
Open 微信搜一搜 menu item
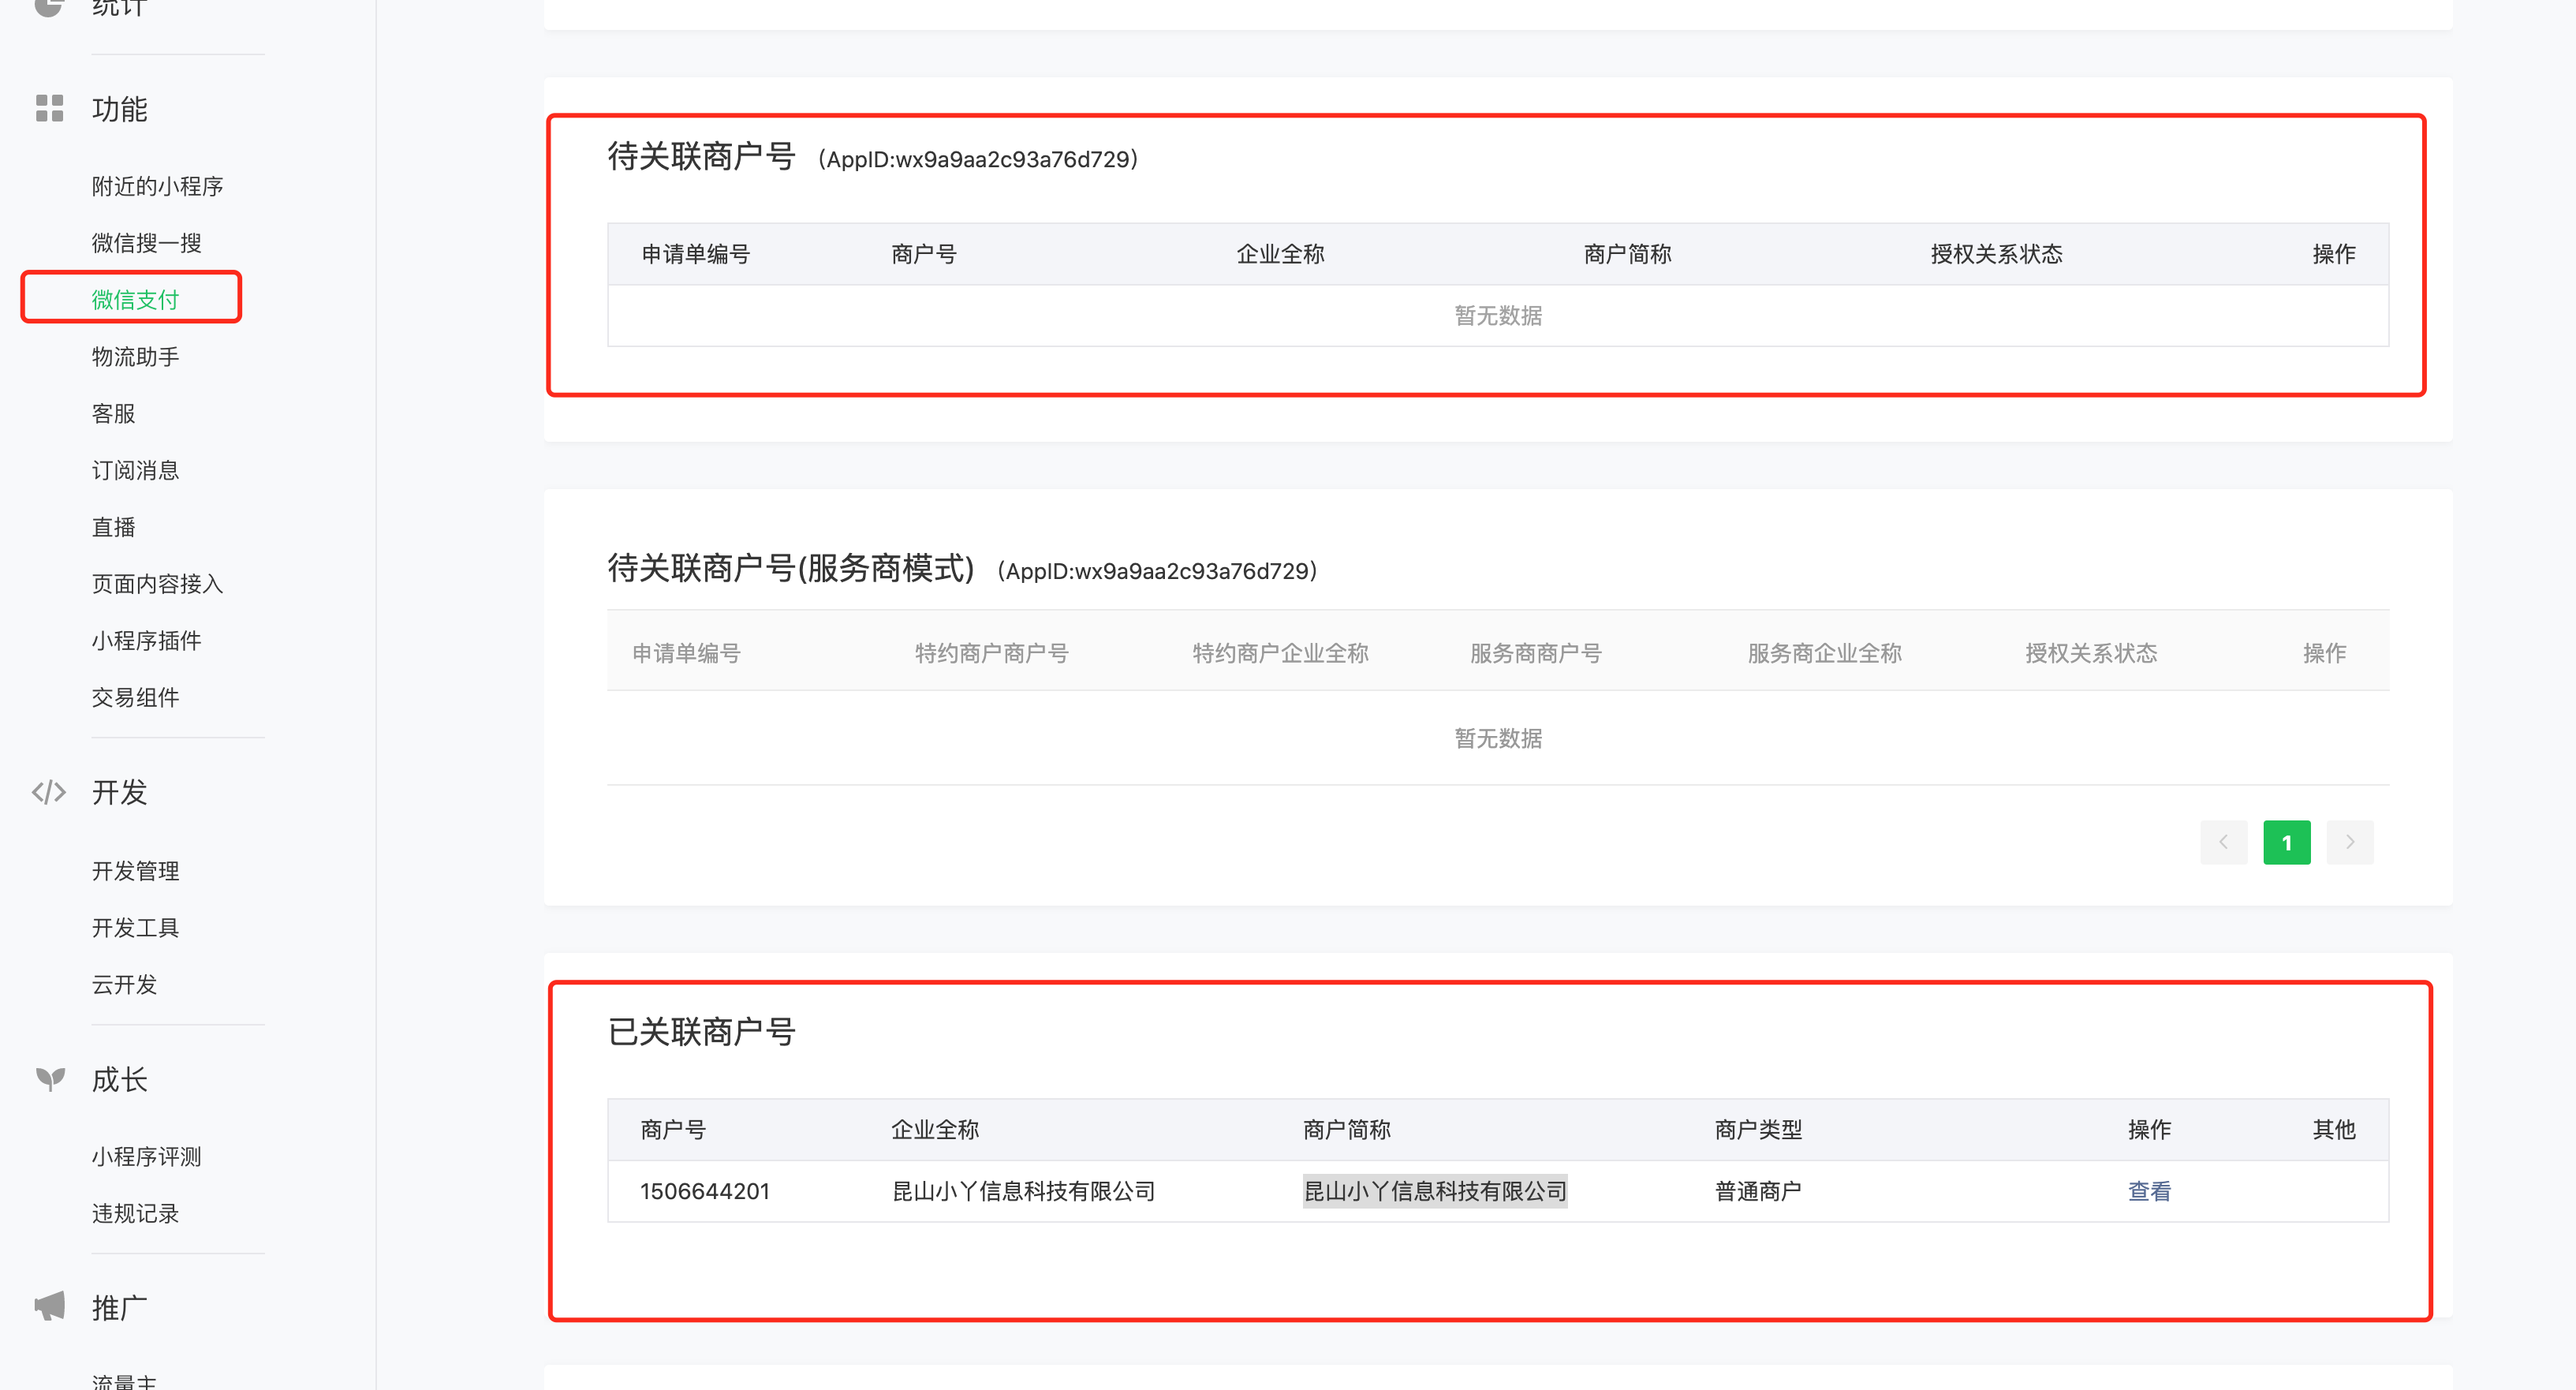pyautogui.click(x=146, y=243)
